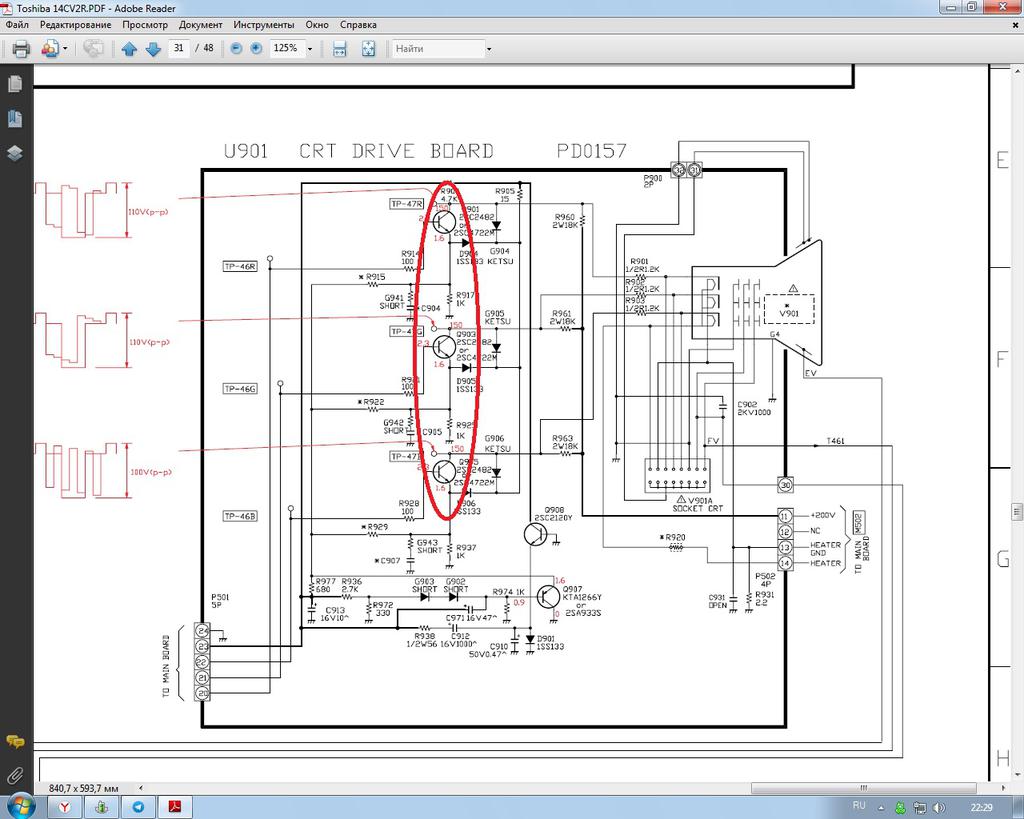Screen dimensions: 1024x819
Task: Open the Comments panel icon
Action: pyautogui.click(x=15, y=742)
